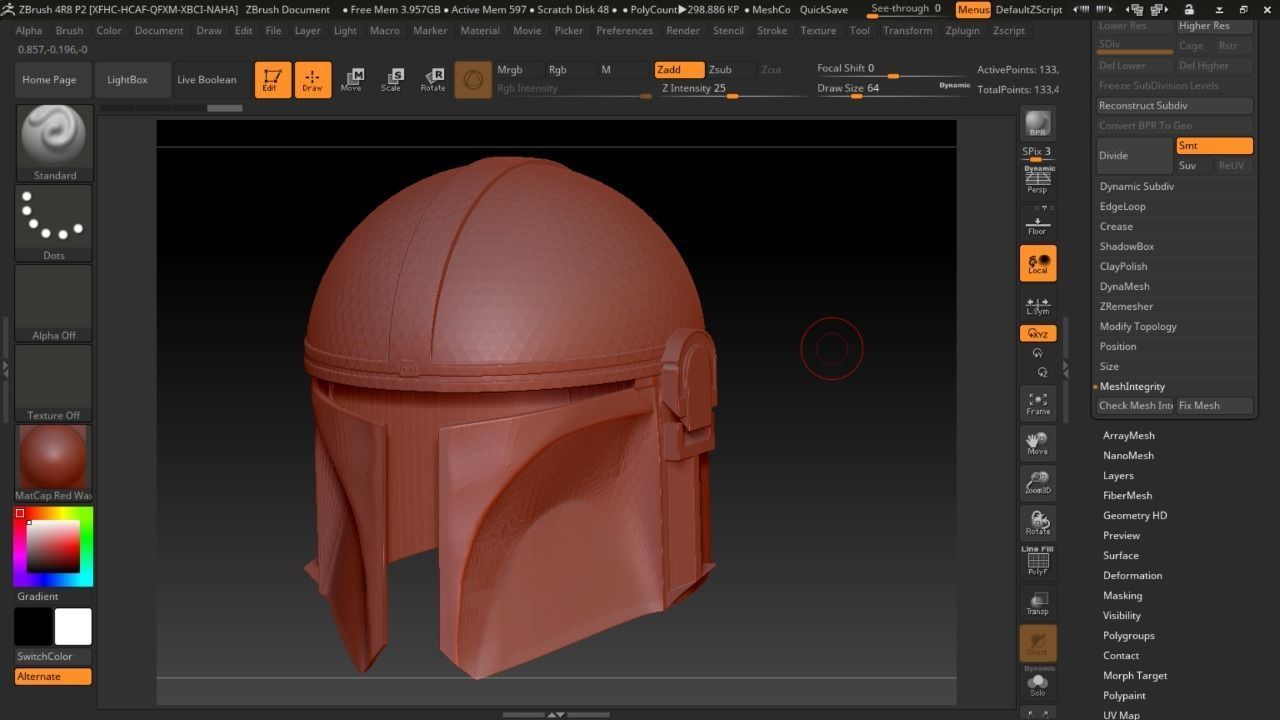Click the Reconstruct Subdiv button
The width and height of the screenshot is (1280, 720).
[x=1175, y=106]
